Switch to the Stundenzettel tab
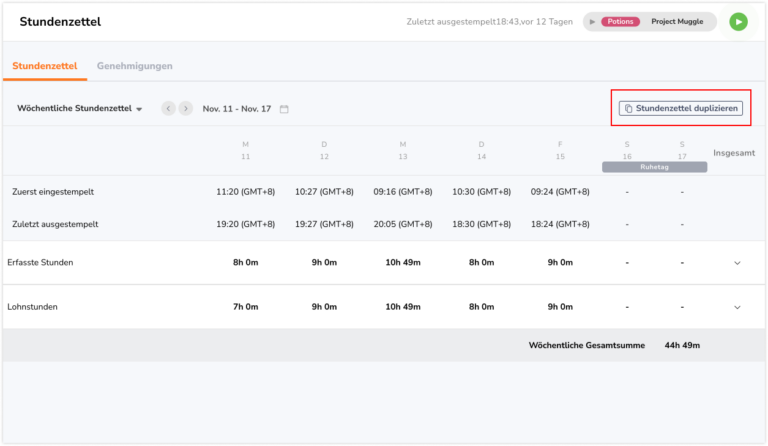This screenshot has width=768, height=446. [x=45, y=66]
